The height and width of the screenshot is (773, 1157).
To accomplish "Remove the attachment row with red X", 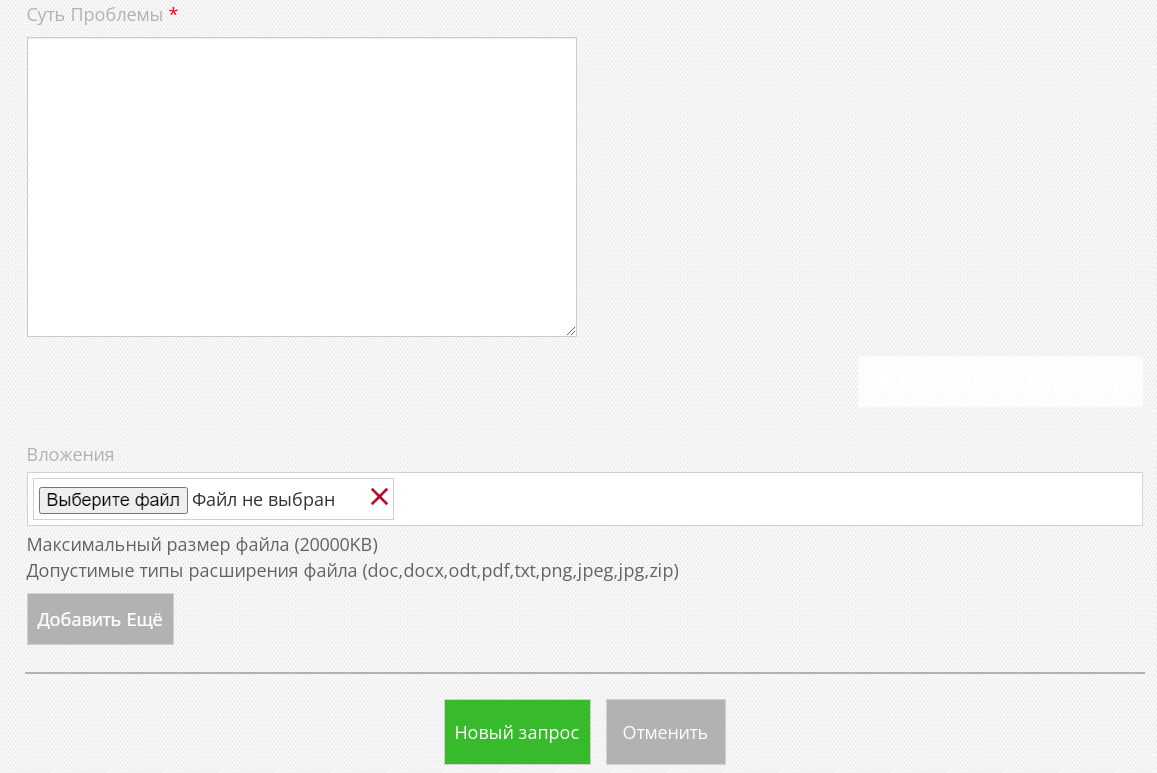I will coord(379,497).
